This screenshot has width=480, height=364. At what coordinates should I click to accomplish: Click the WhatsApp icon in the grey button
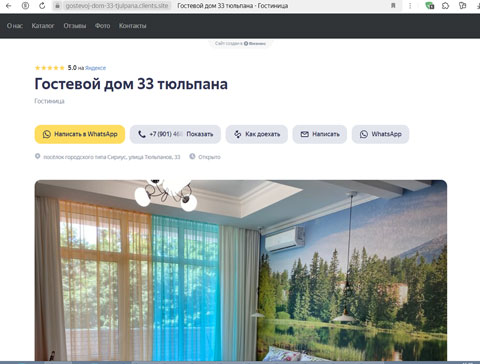(x=364, y=134)
